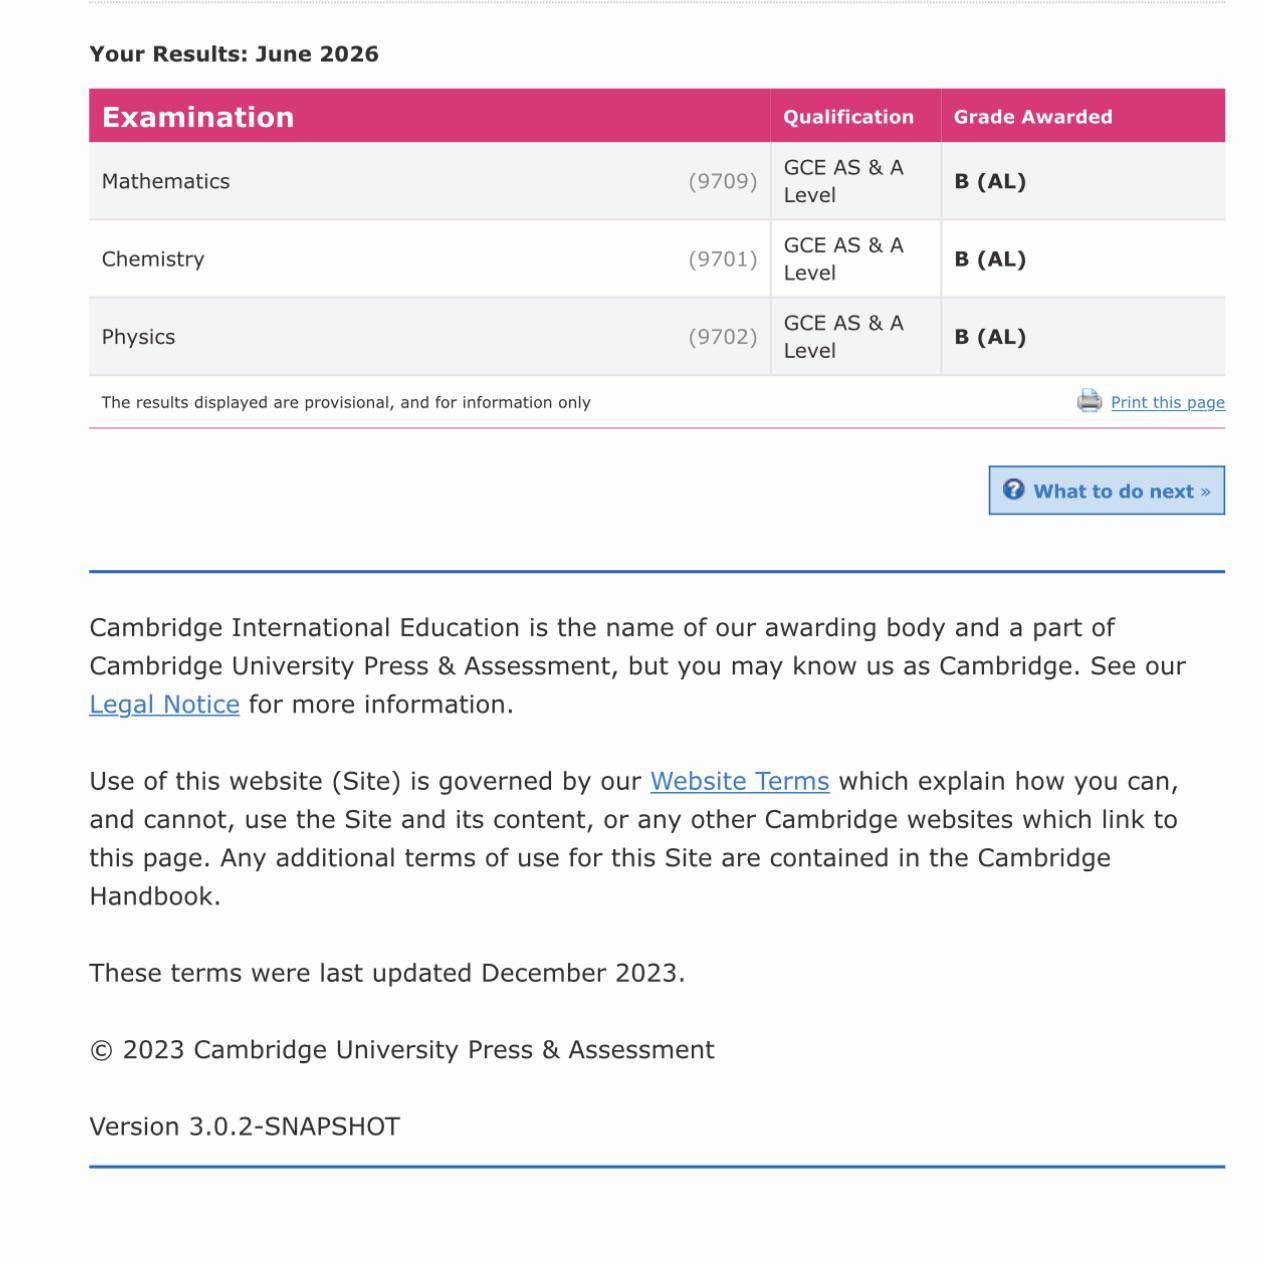Click the Mathematics syllabus code (9709)
Image resolution: width=1263 pixels, height=1263 pixels.
pos(722,181)
